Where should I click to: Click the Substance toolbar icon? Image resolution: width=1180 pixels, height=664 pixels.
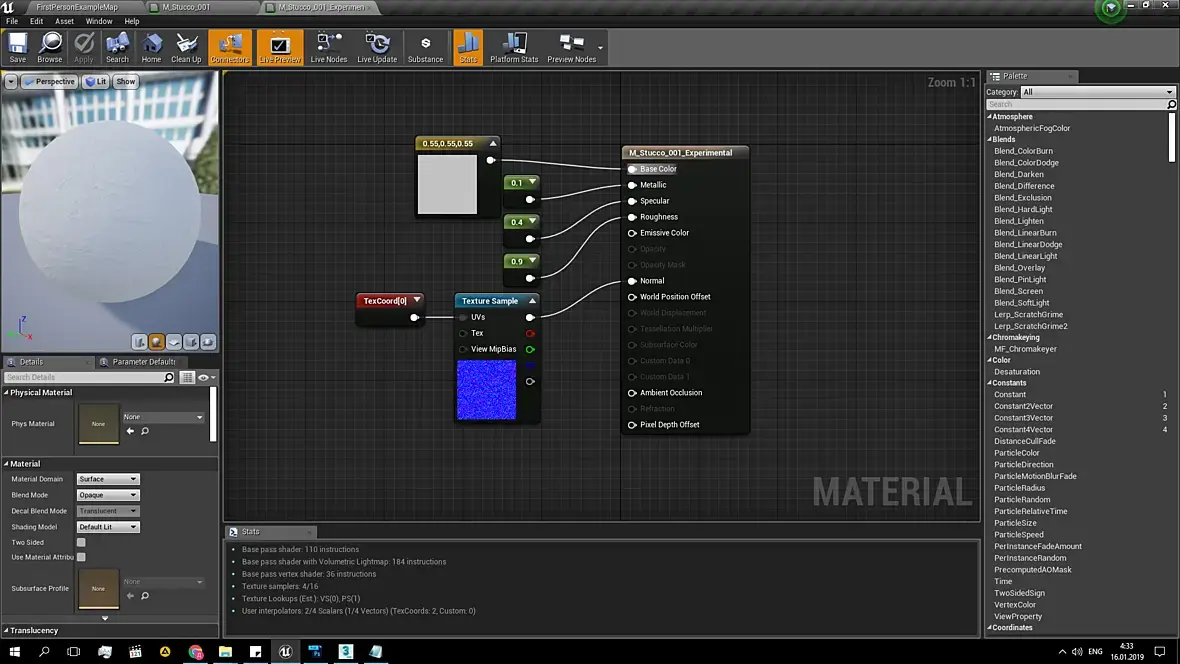click(x=425, y=47)
